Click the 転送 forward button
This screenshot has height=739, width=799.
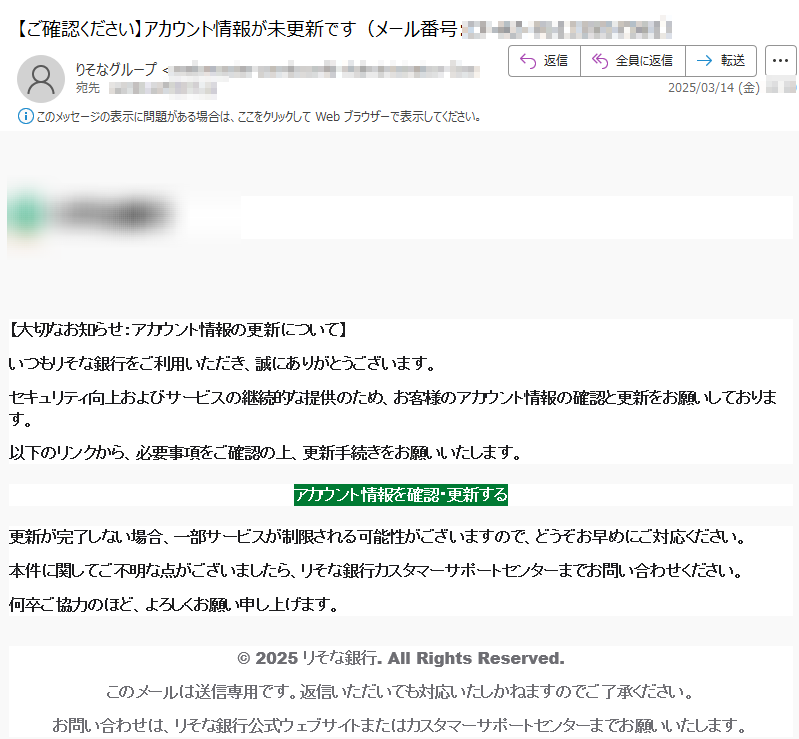[721, 61]
